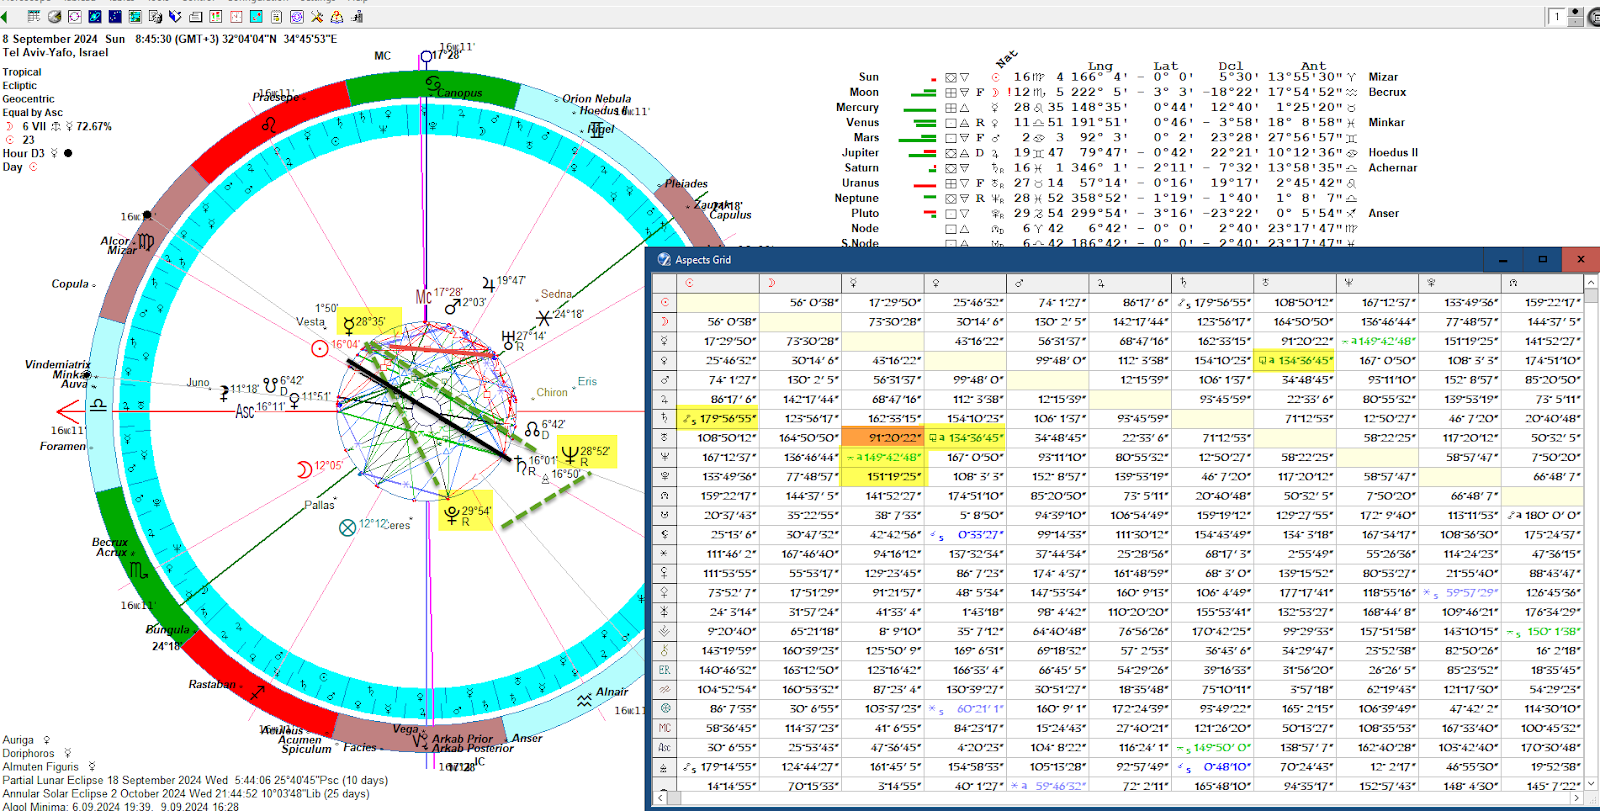This screenshot has height=811, width=1600.
Task: Toggle the square box in Mars row
Action: pos(951,137)
